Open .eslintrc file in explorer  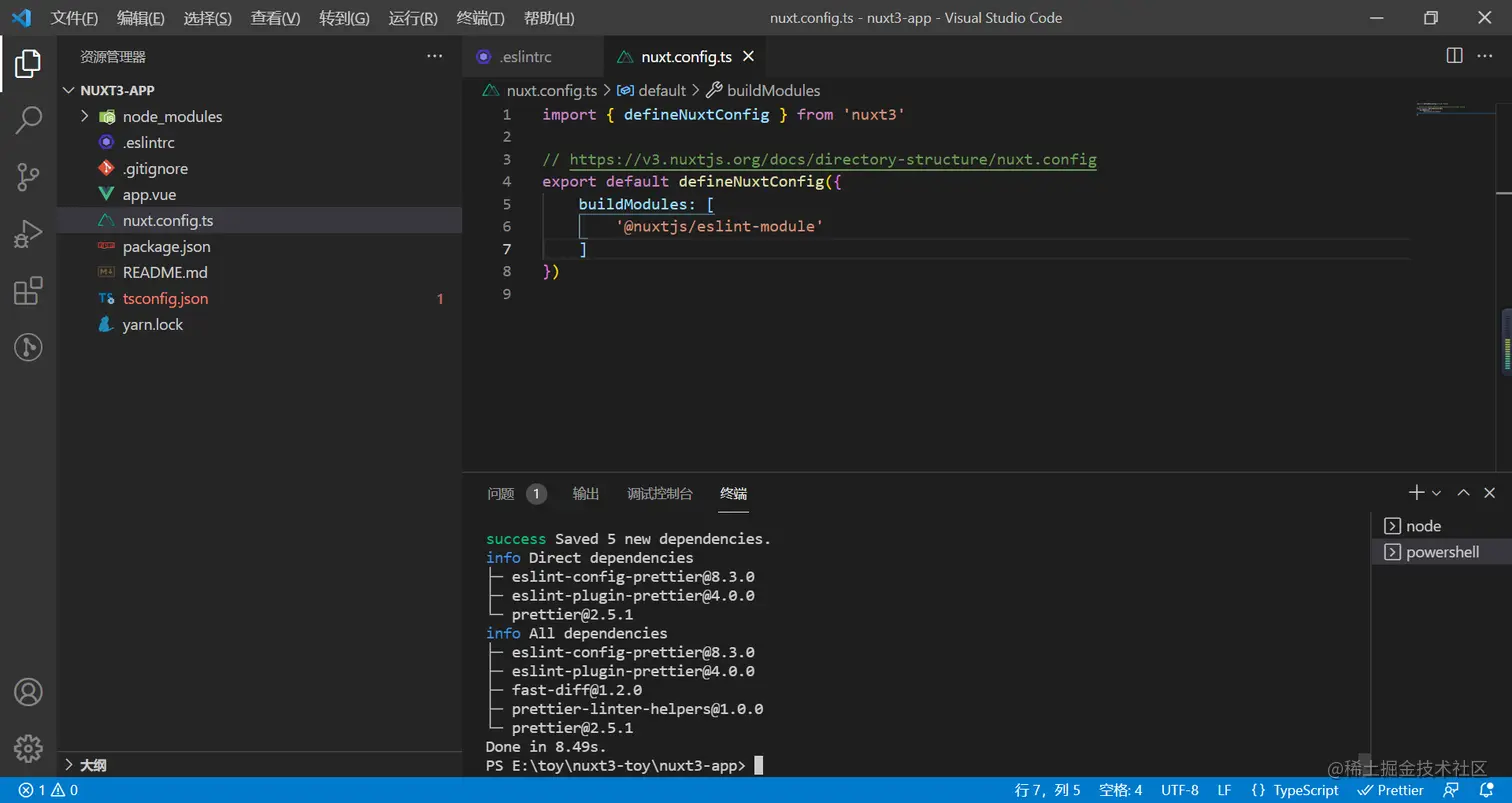click(x=260, y=142)
